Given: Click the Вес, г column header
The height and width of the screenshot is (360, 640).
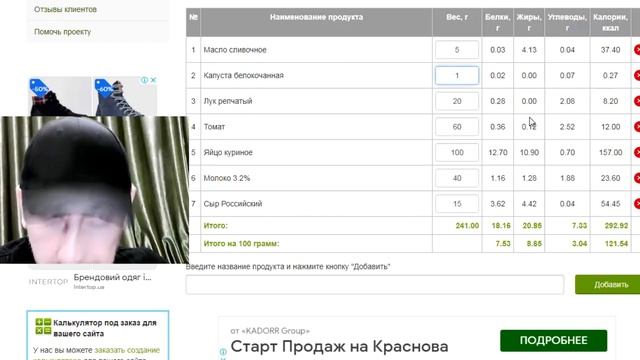Looking at the screenshot, I should [457, 17].
